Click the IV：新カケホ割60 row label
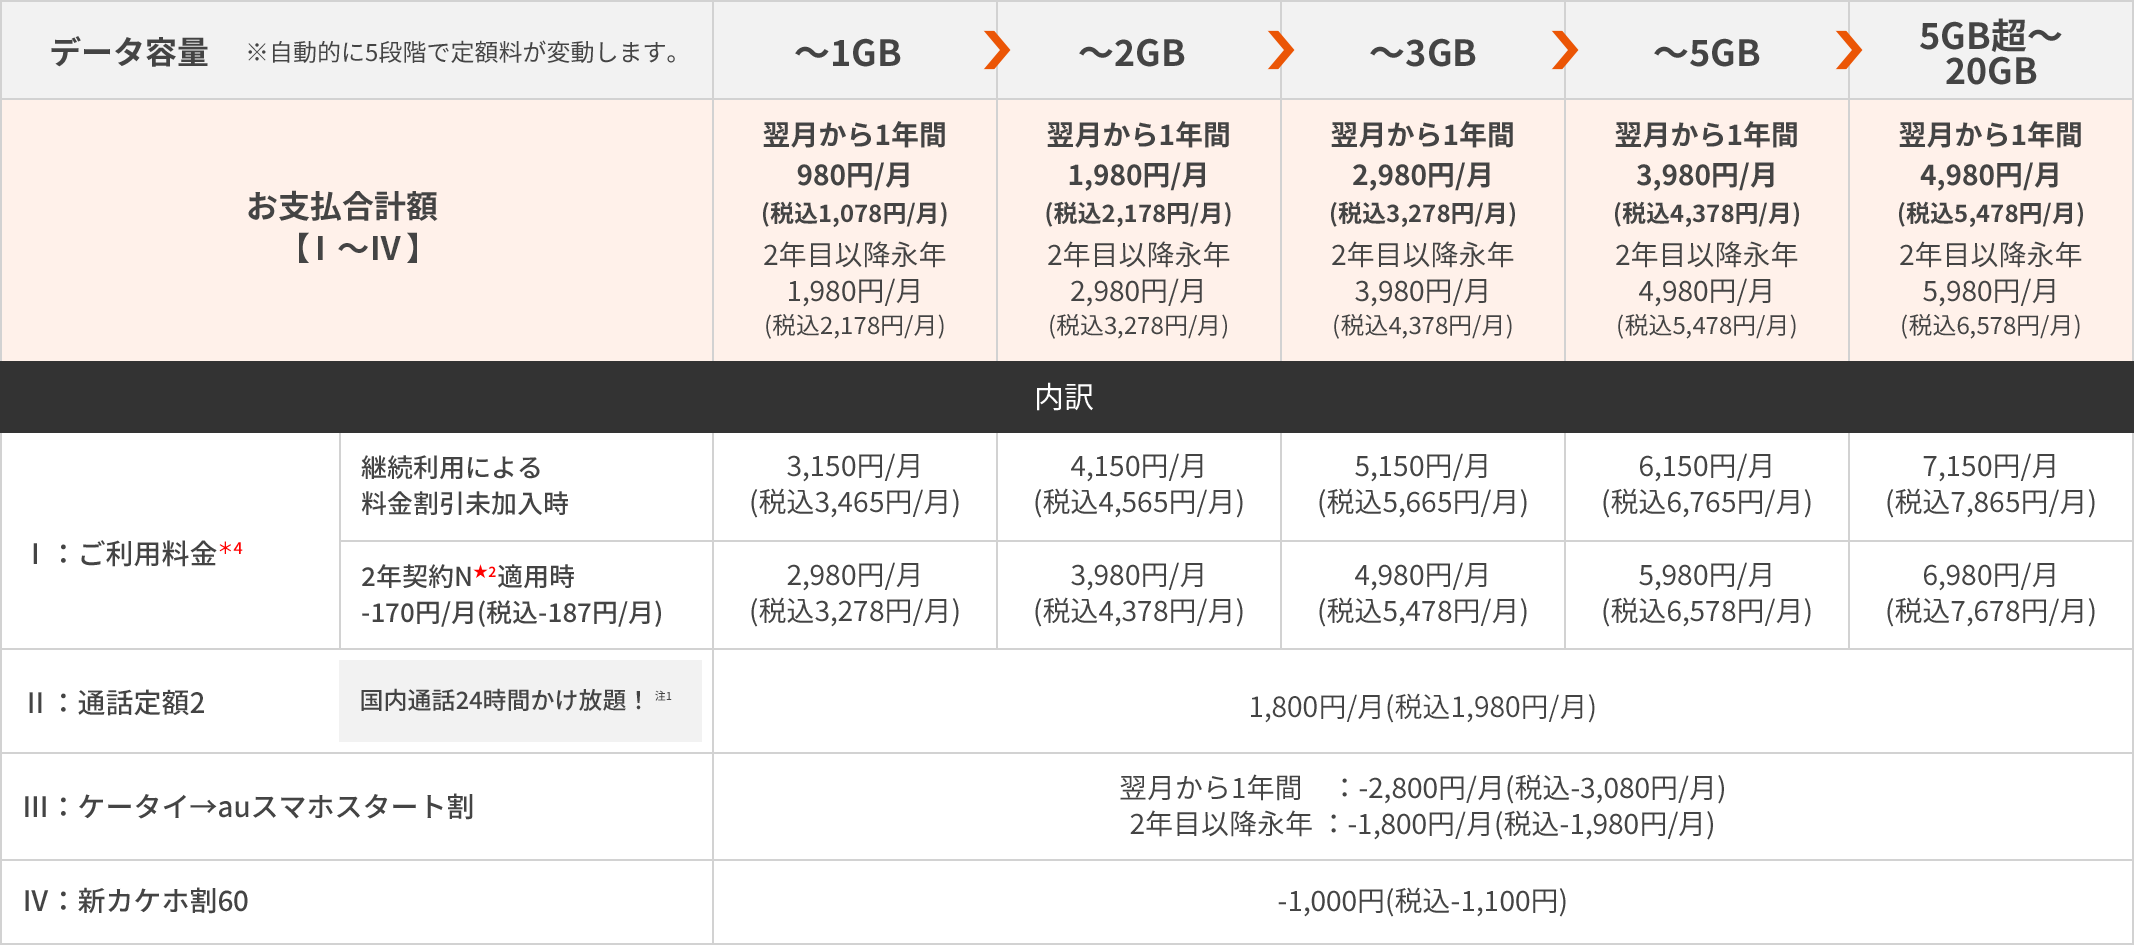Screen dimensions: 2134x945 coord(136,901)
